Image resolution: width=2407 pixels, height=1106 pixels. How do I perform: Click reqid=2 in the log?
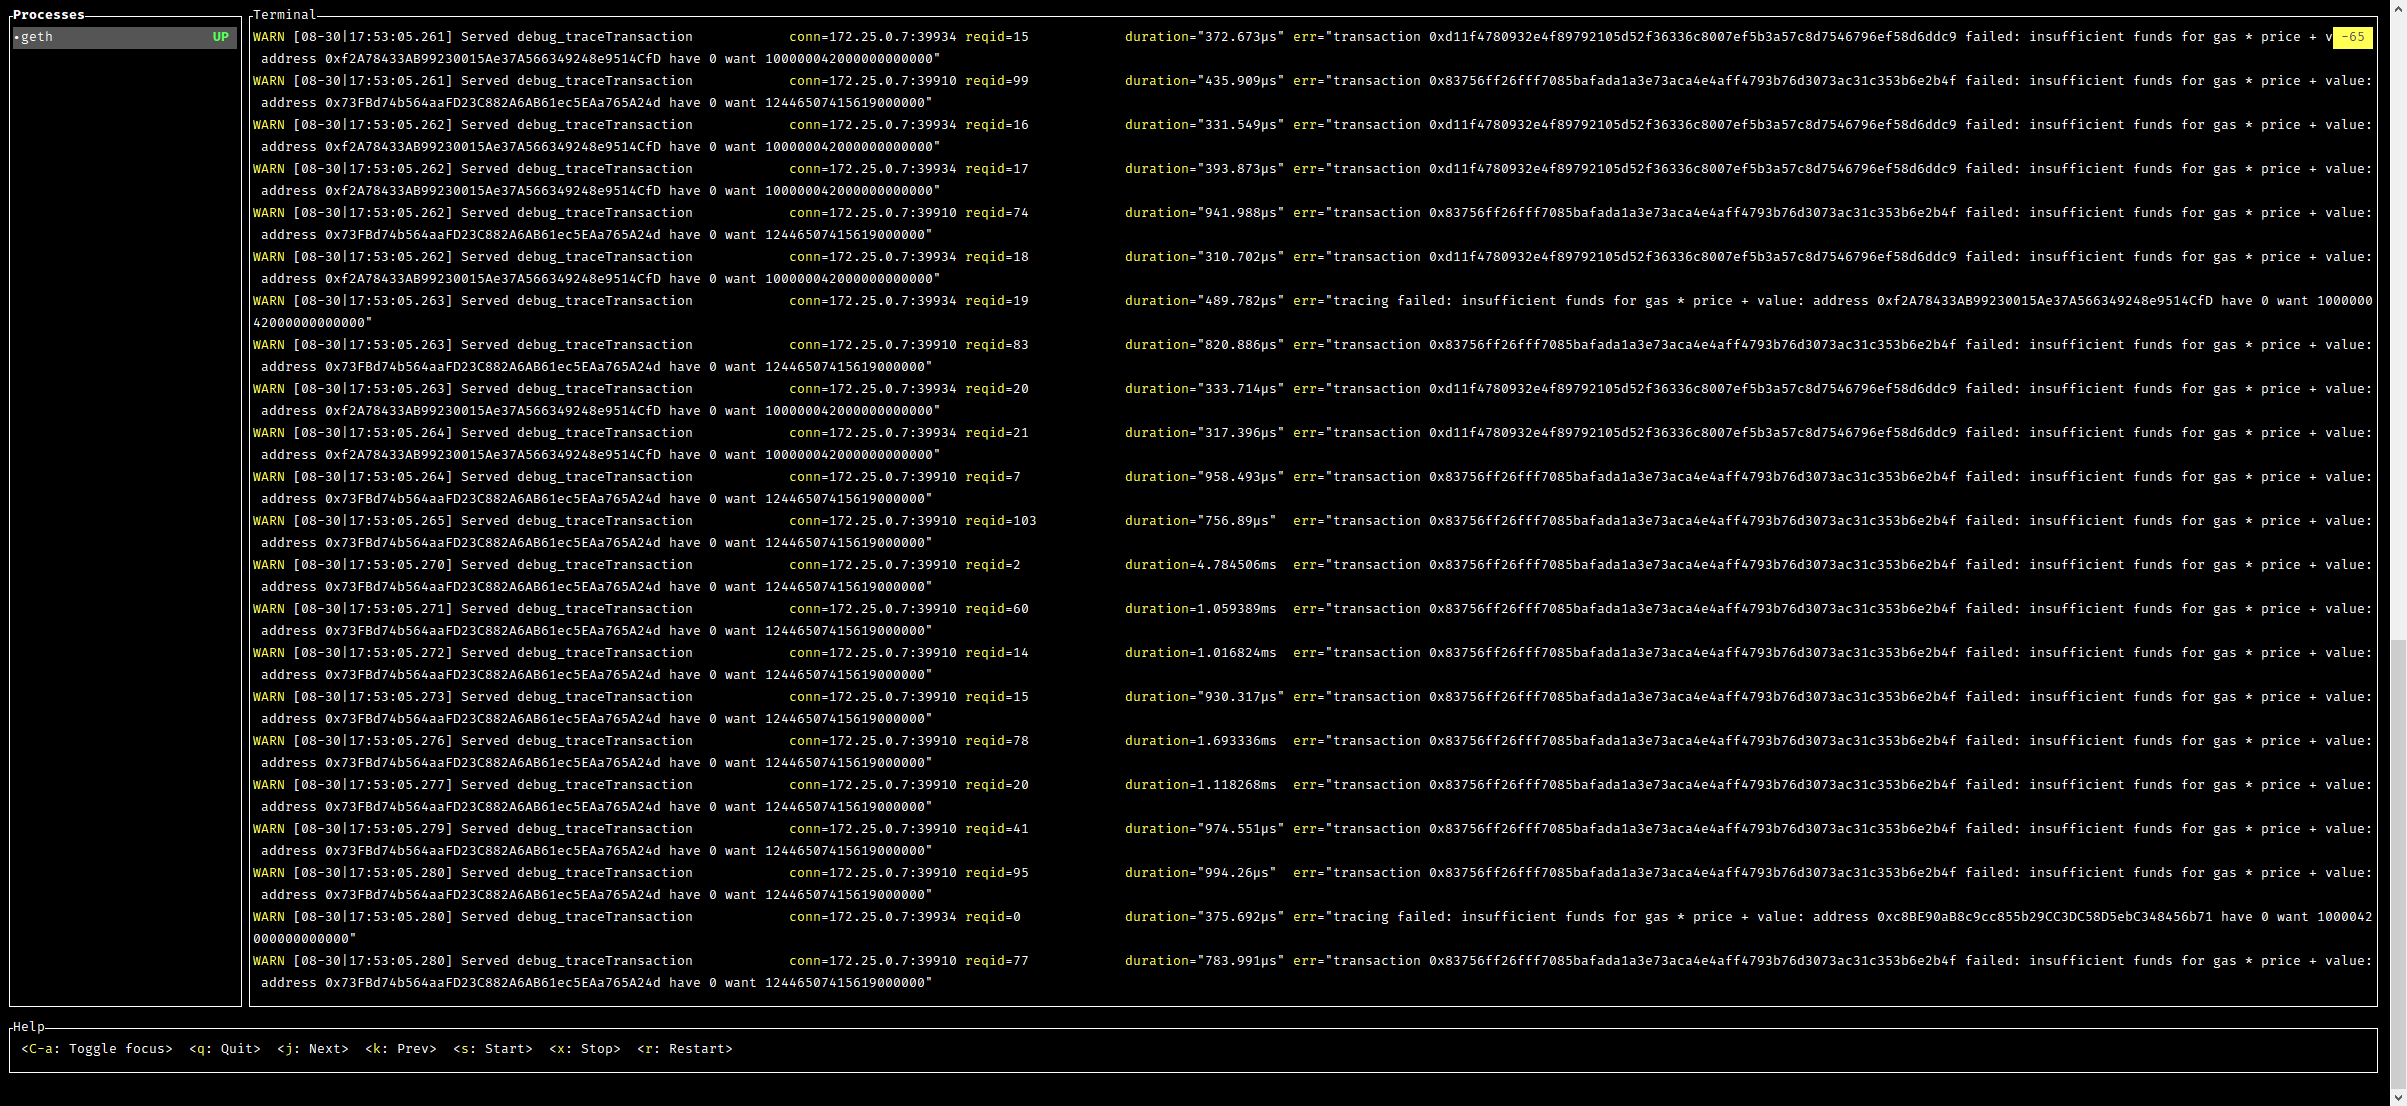click(993, 565)
